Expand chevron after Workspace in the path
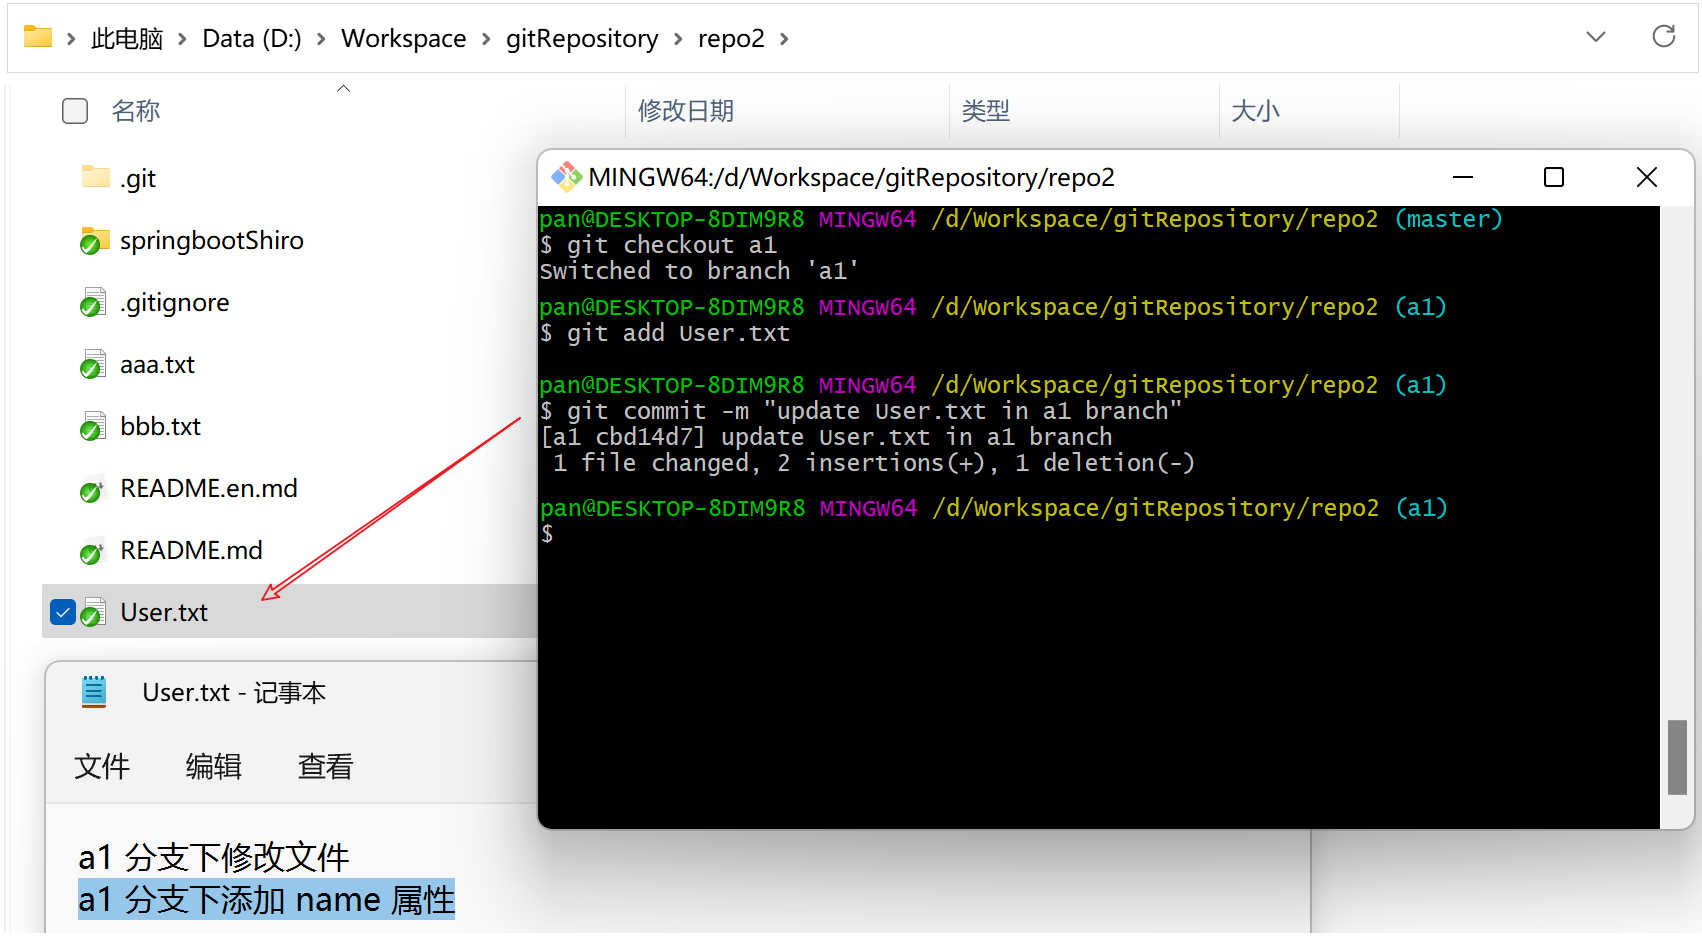Screen dimensions: 1702x936 coord(486,39)
